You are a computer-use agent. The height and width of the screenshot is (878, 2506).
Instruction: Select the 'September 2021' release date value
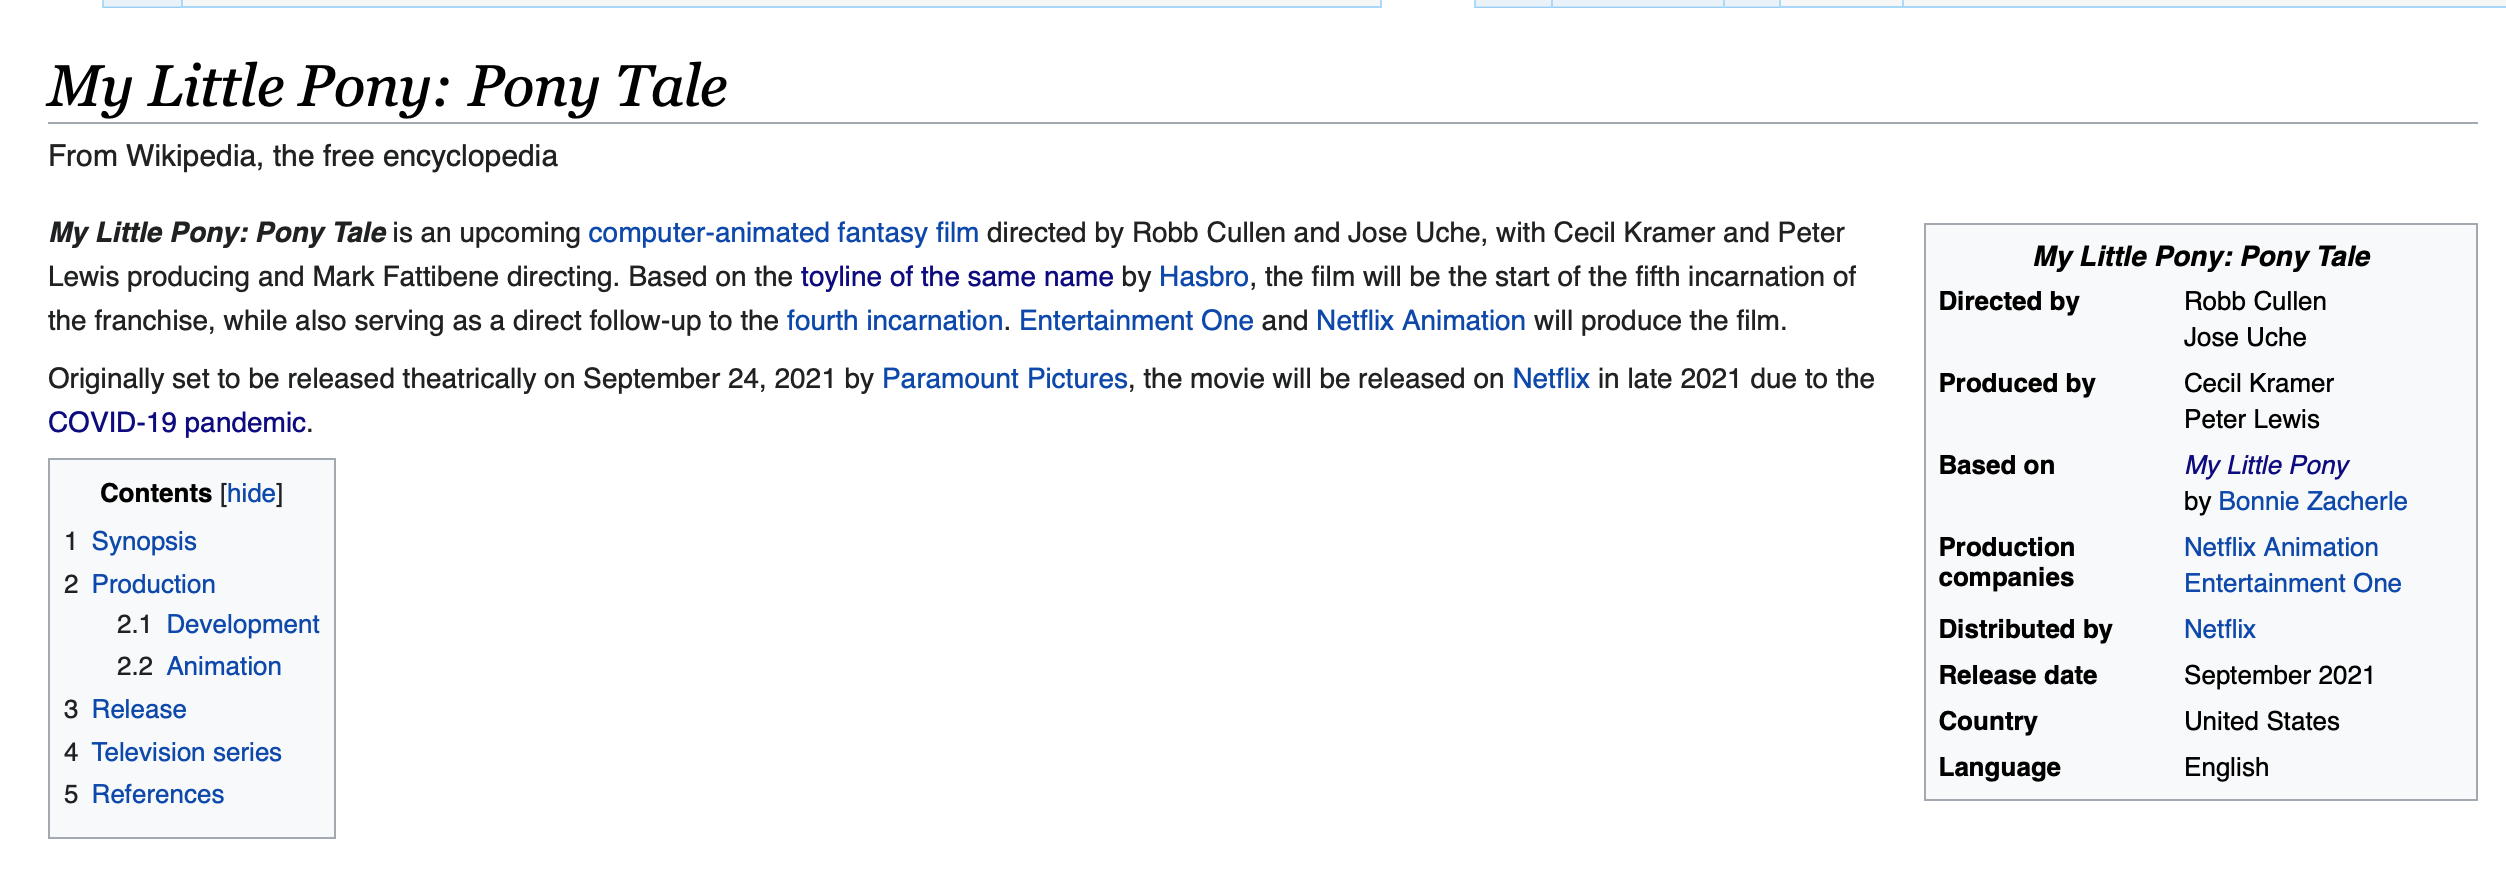2279,676
